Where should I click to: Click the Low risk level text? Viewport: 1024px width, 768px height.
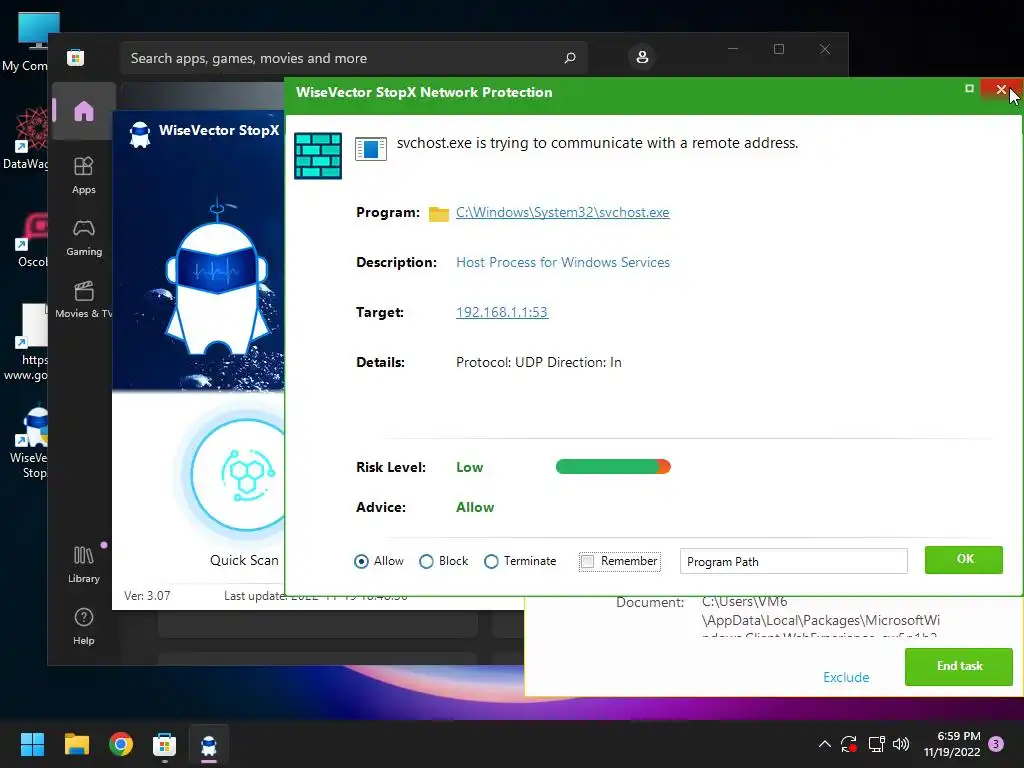[470, 467]
